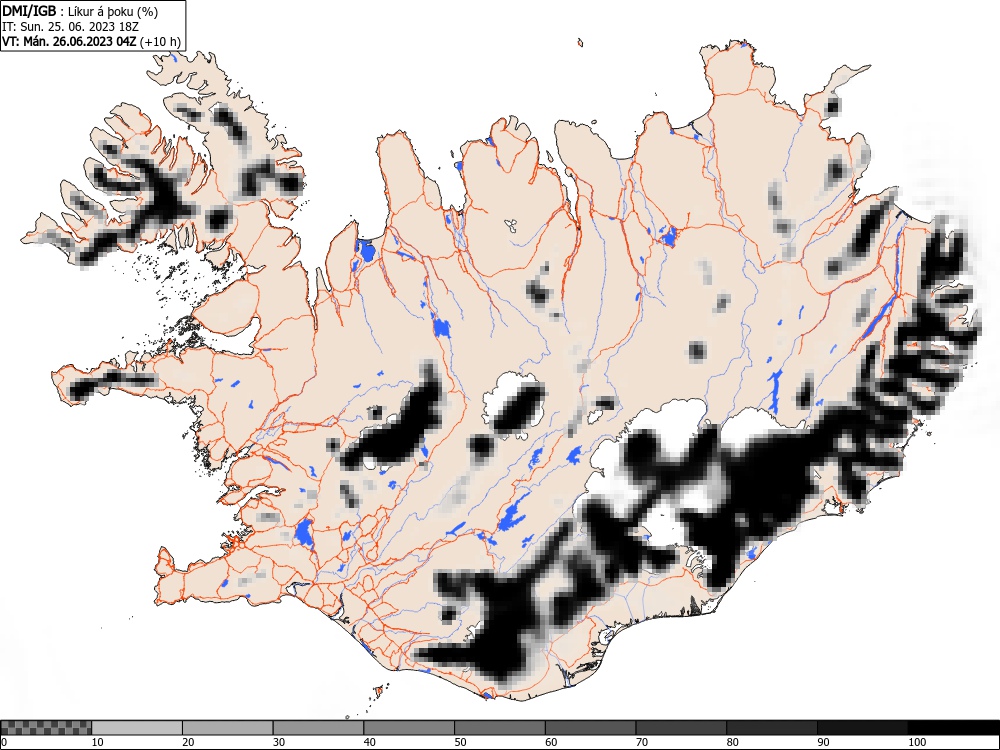Click the legend label '80'
Image resolution: width=1000 pixels, height=750 pixels.
[732, 742]
